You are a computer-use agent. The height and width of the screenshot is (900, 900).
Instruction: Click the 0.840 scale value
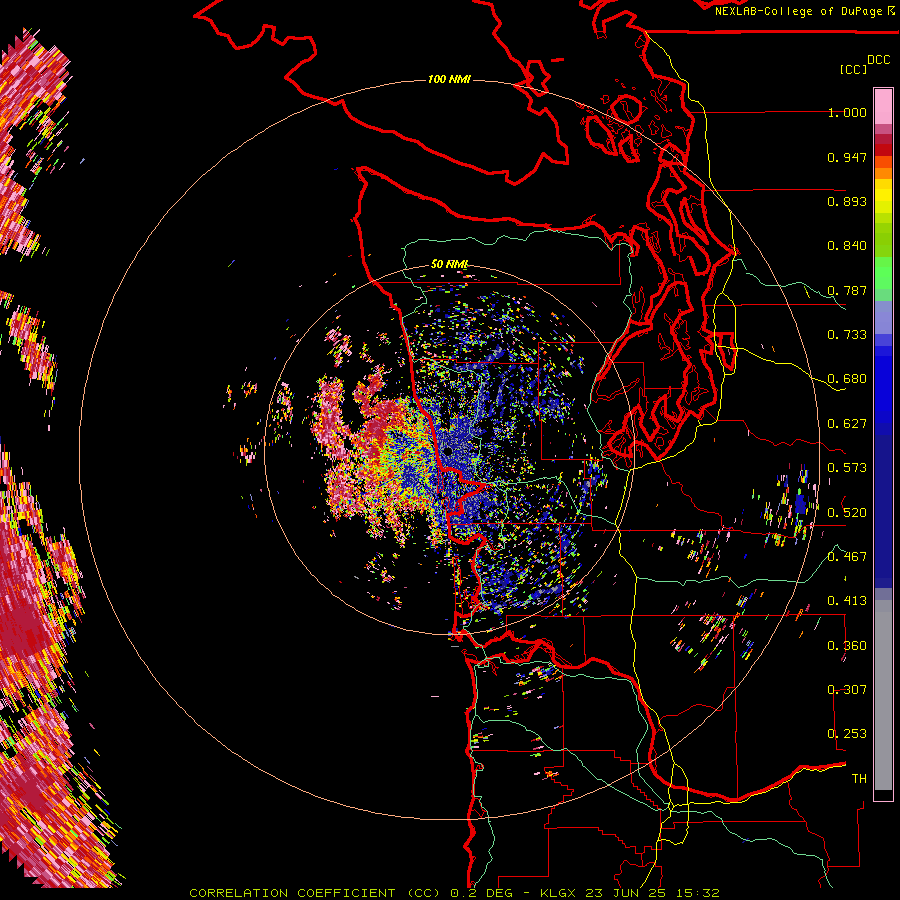847,246
